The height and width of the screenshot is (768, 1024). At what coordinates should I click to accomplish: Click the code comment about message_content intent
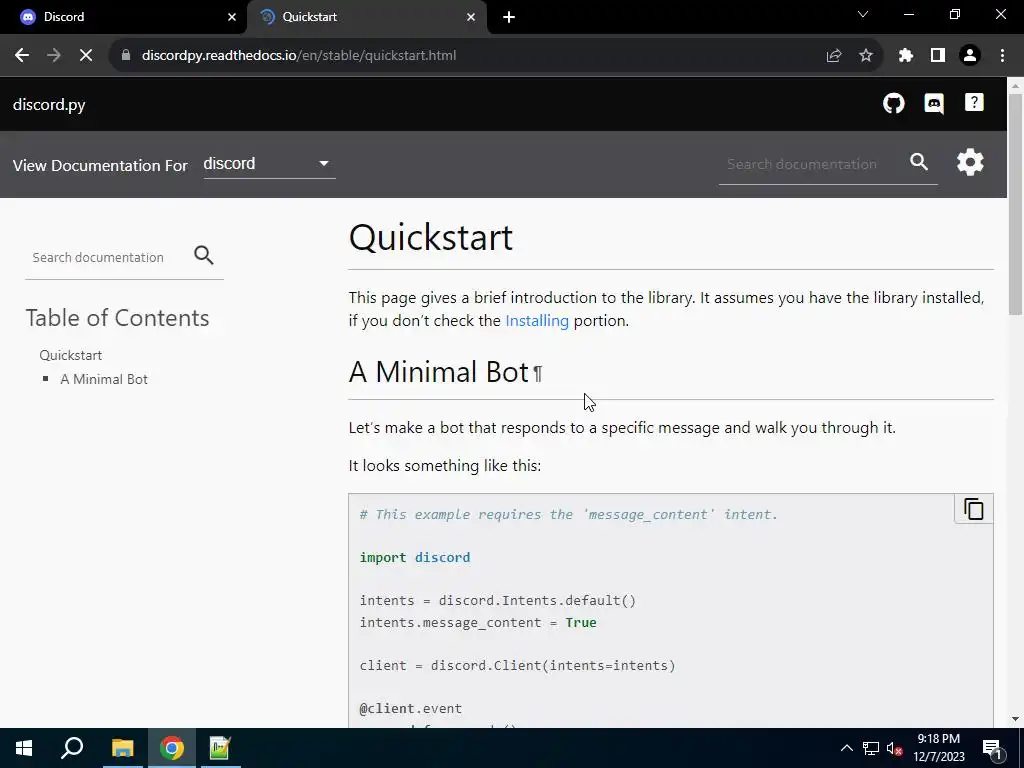(x=569, y=515)
